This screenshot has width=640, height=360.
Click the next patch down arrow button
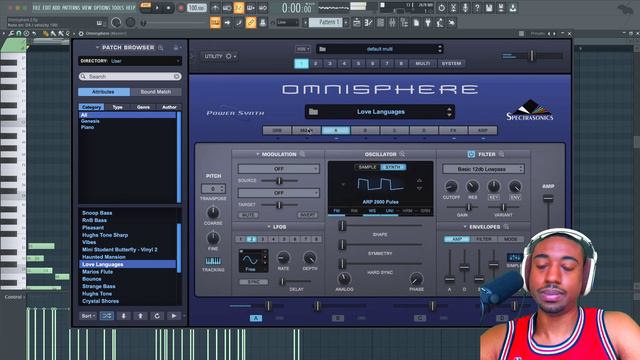click(124, 316)
